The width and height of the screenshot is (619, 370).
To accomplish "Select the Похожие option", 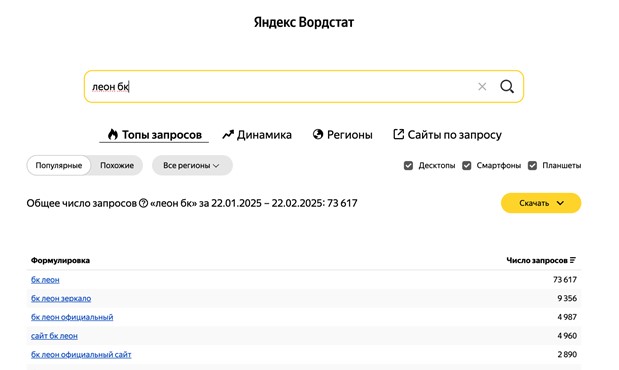I will point(117,165).
